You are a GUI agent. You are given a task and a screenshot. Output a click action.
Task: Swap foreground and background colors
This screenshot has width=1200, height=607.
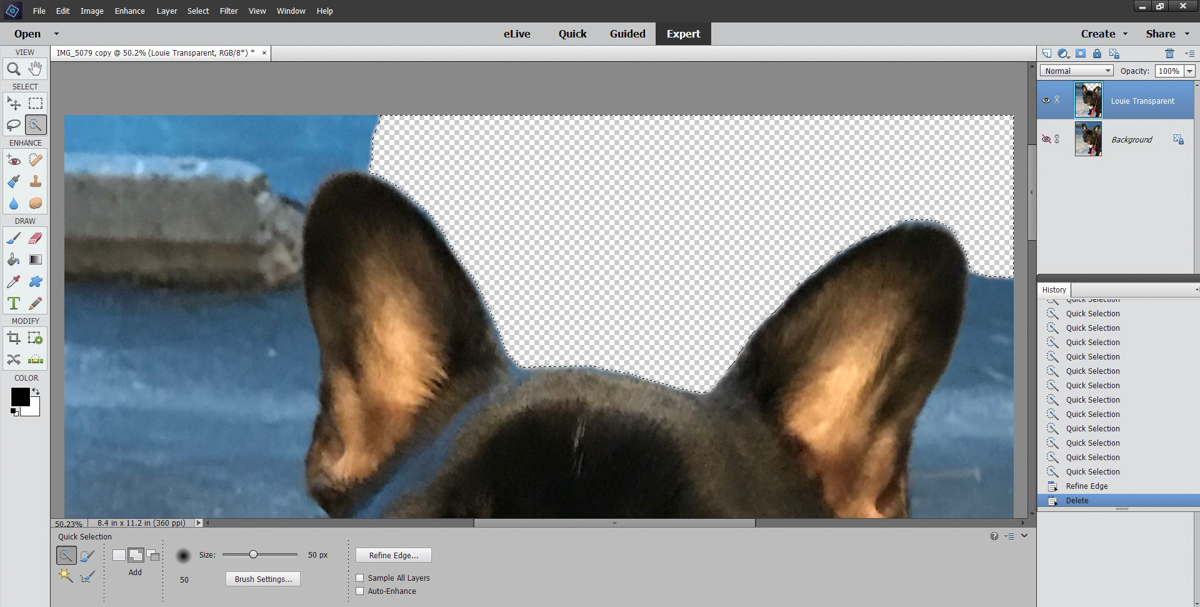[x=36, y=391]
